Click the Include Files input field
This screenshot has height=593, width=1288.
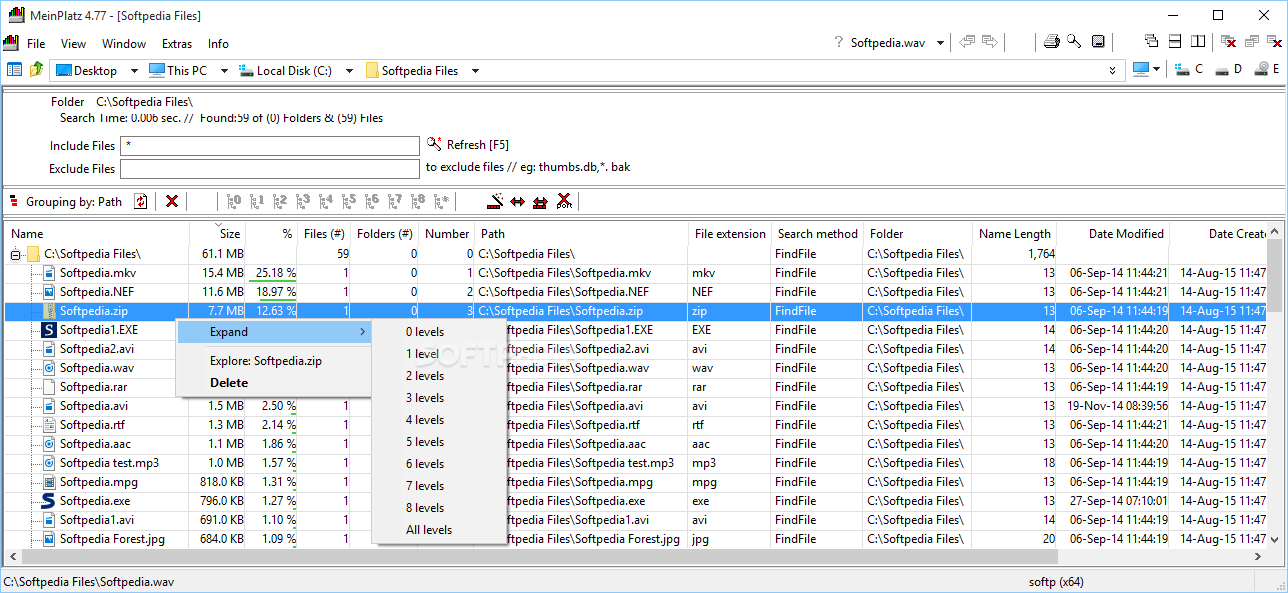270,146
